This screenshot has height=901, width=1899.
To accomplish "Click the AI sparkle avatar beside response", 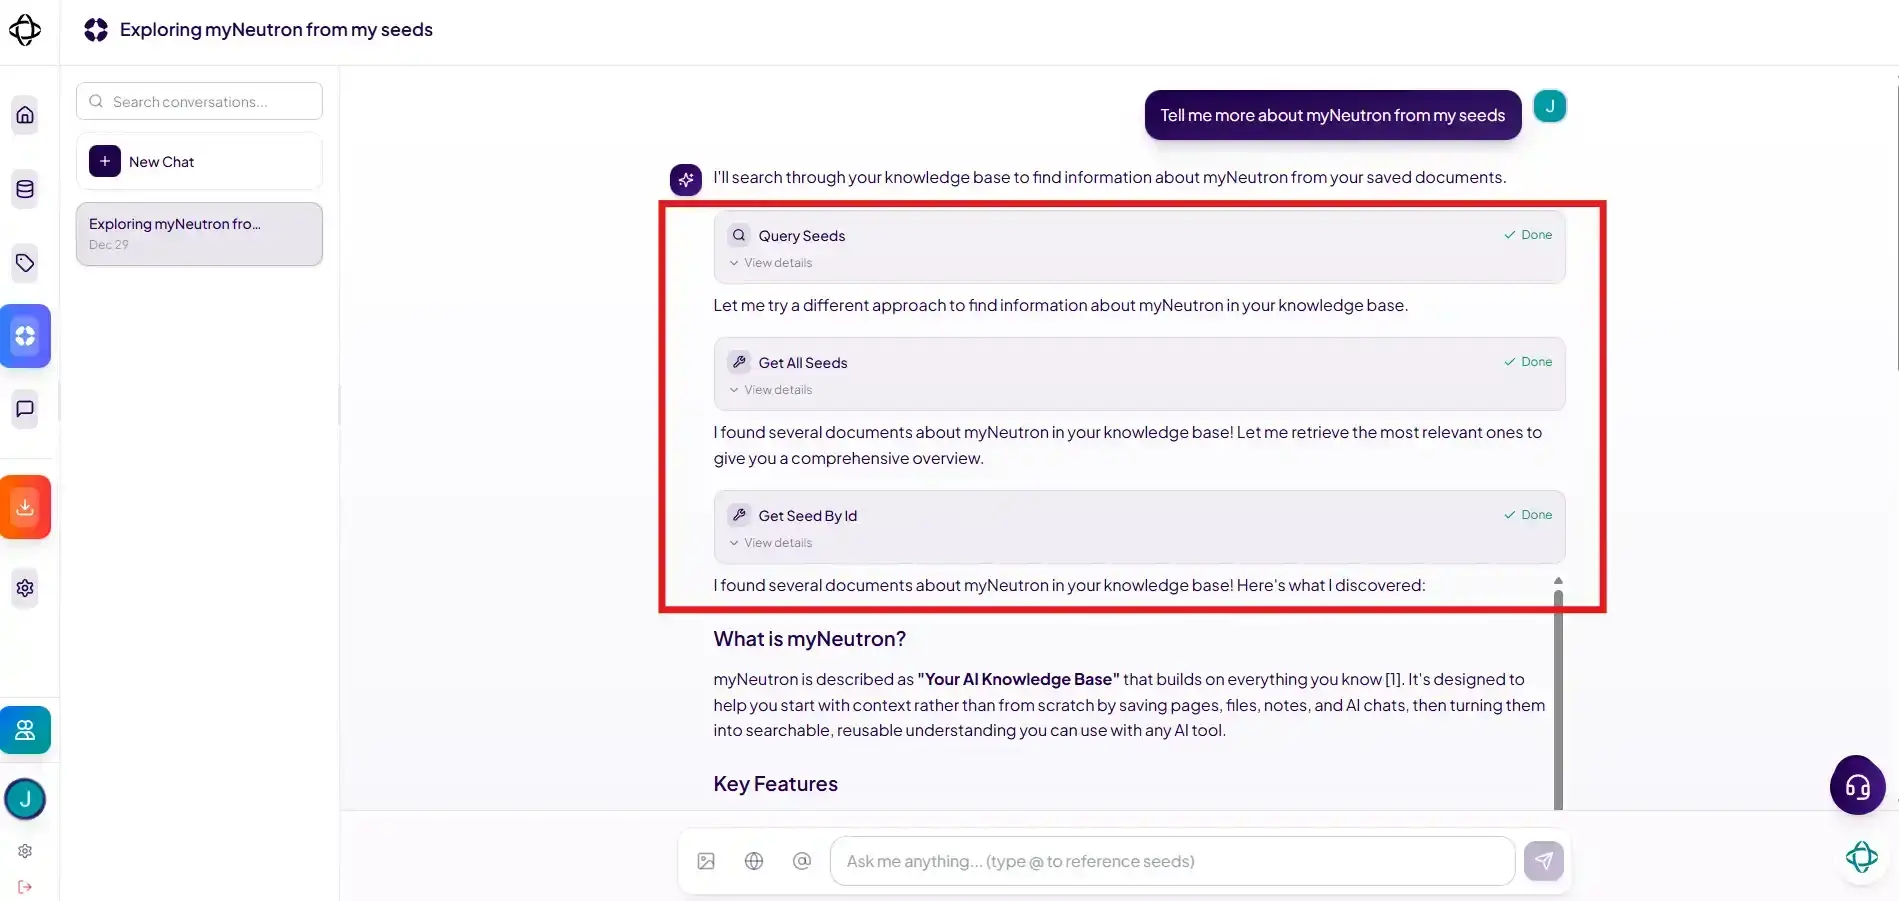I will (x=686, y=180).
